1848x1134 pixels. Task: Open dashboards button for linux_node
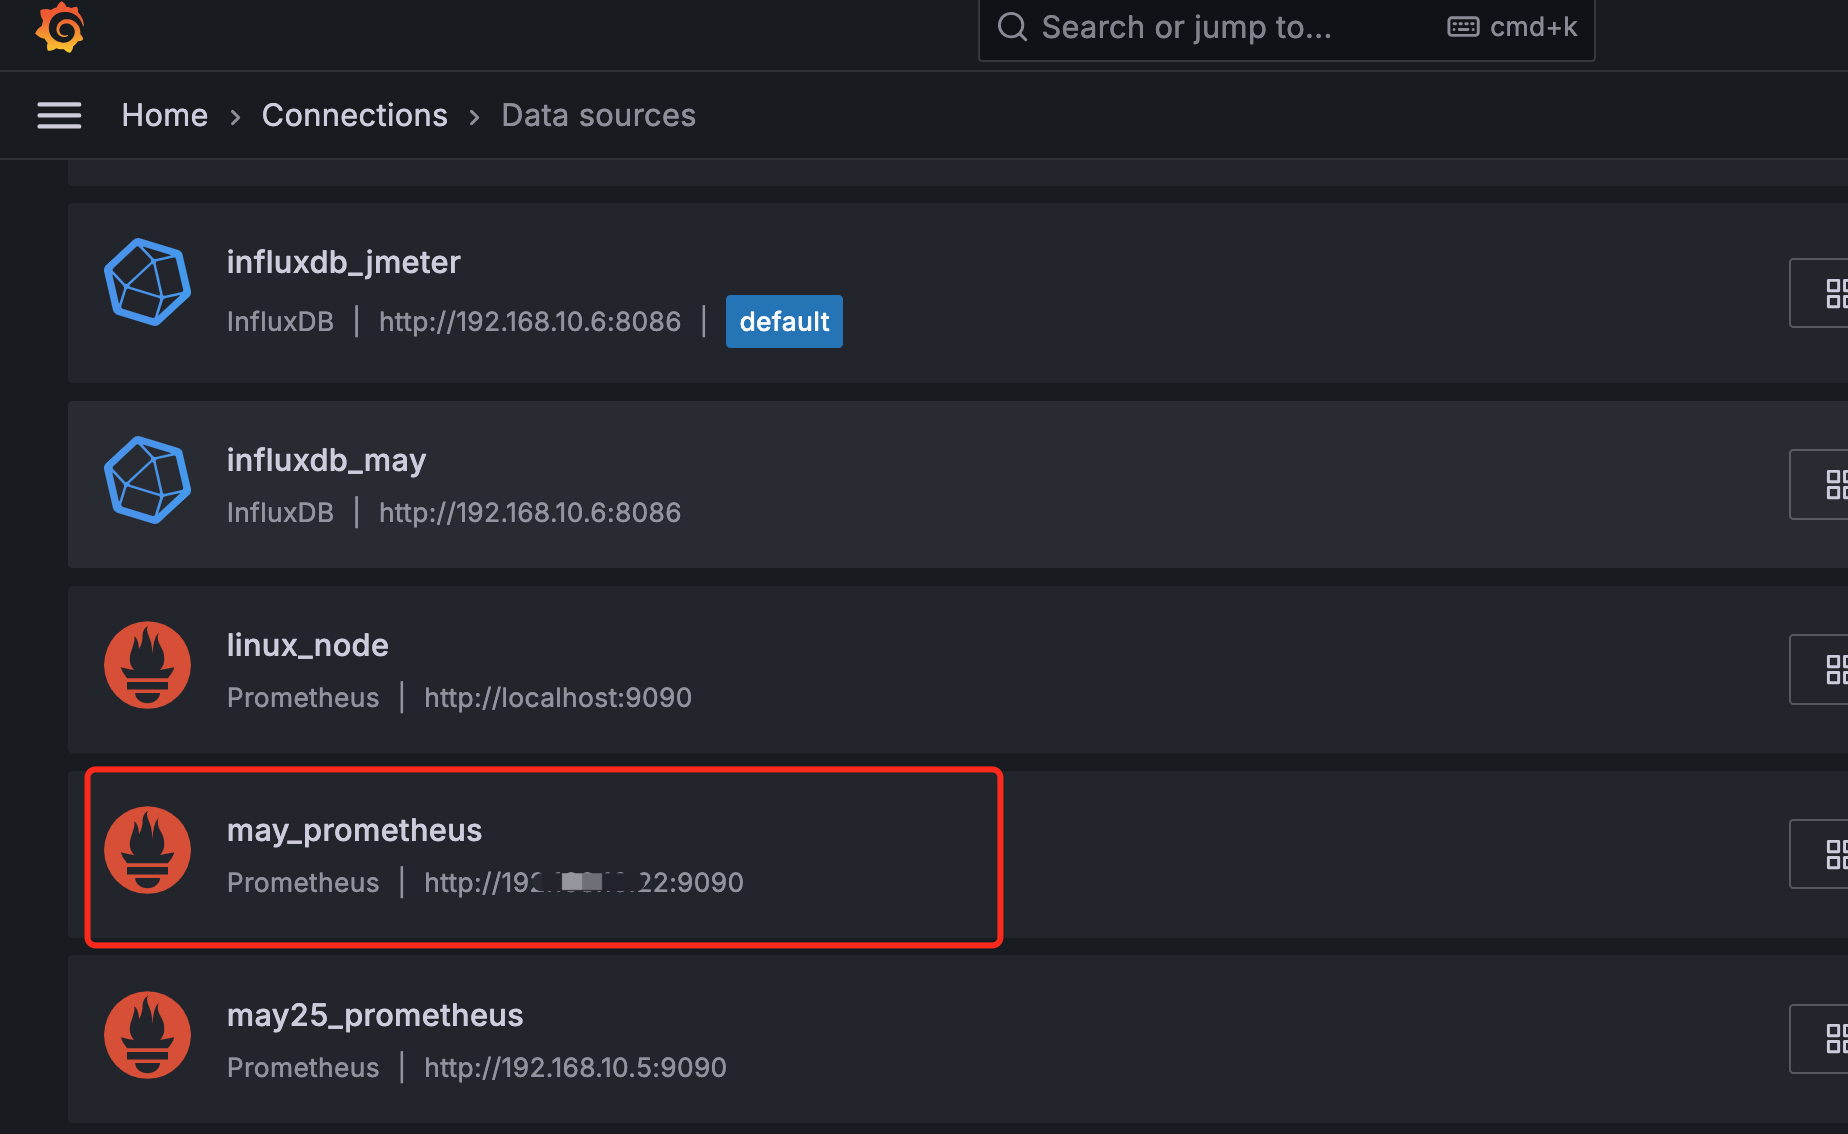pyautogui.click(x=1818, y=669)
